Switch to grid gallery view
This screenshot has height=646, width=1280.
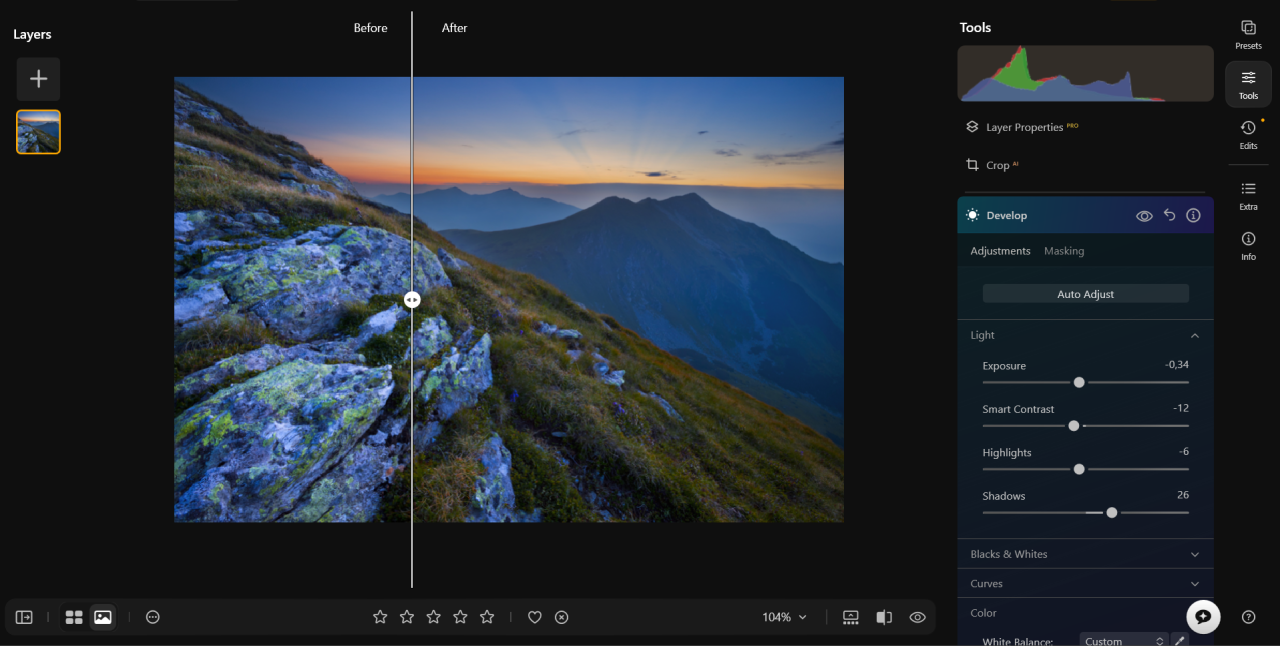tap(74, 617)
